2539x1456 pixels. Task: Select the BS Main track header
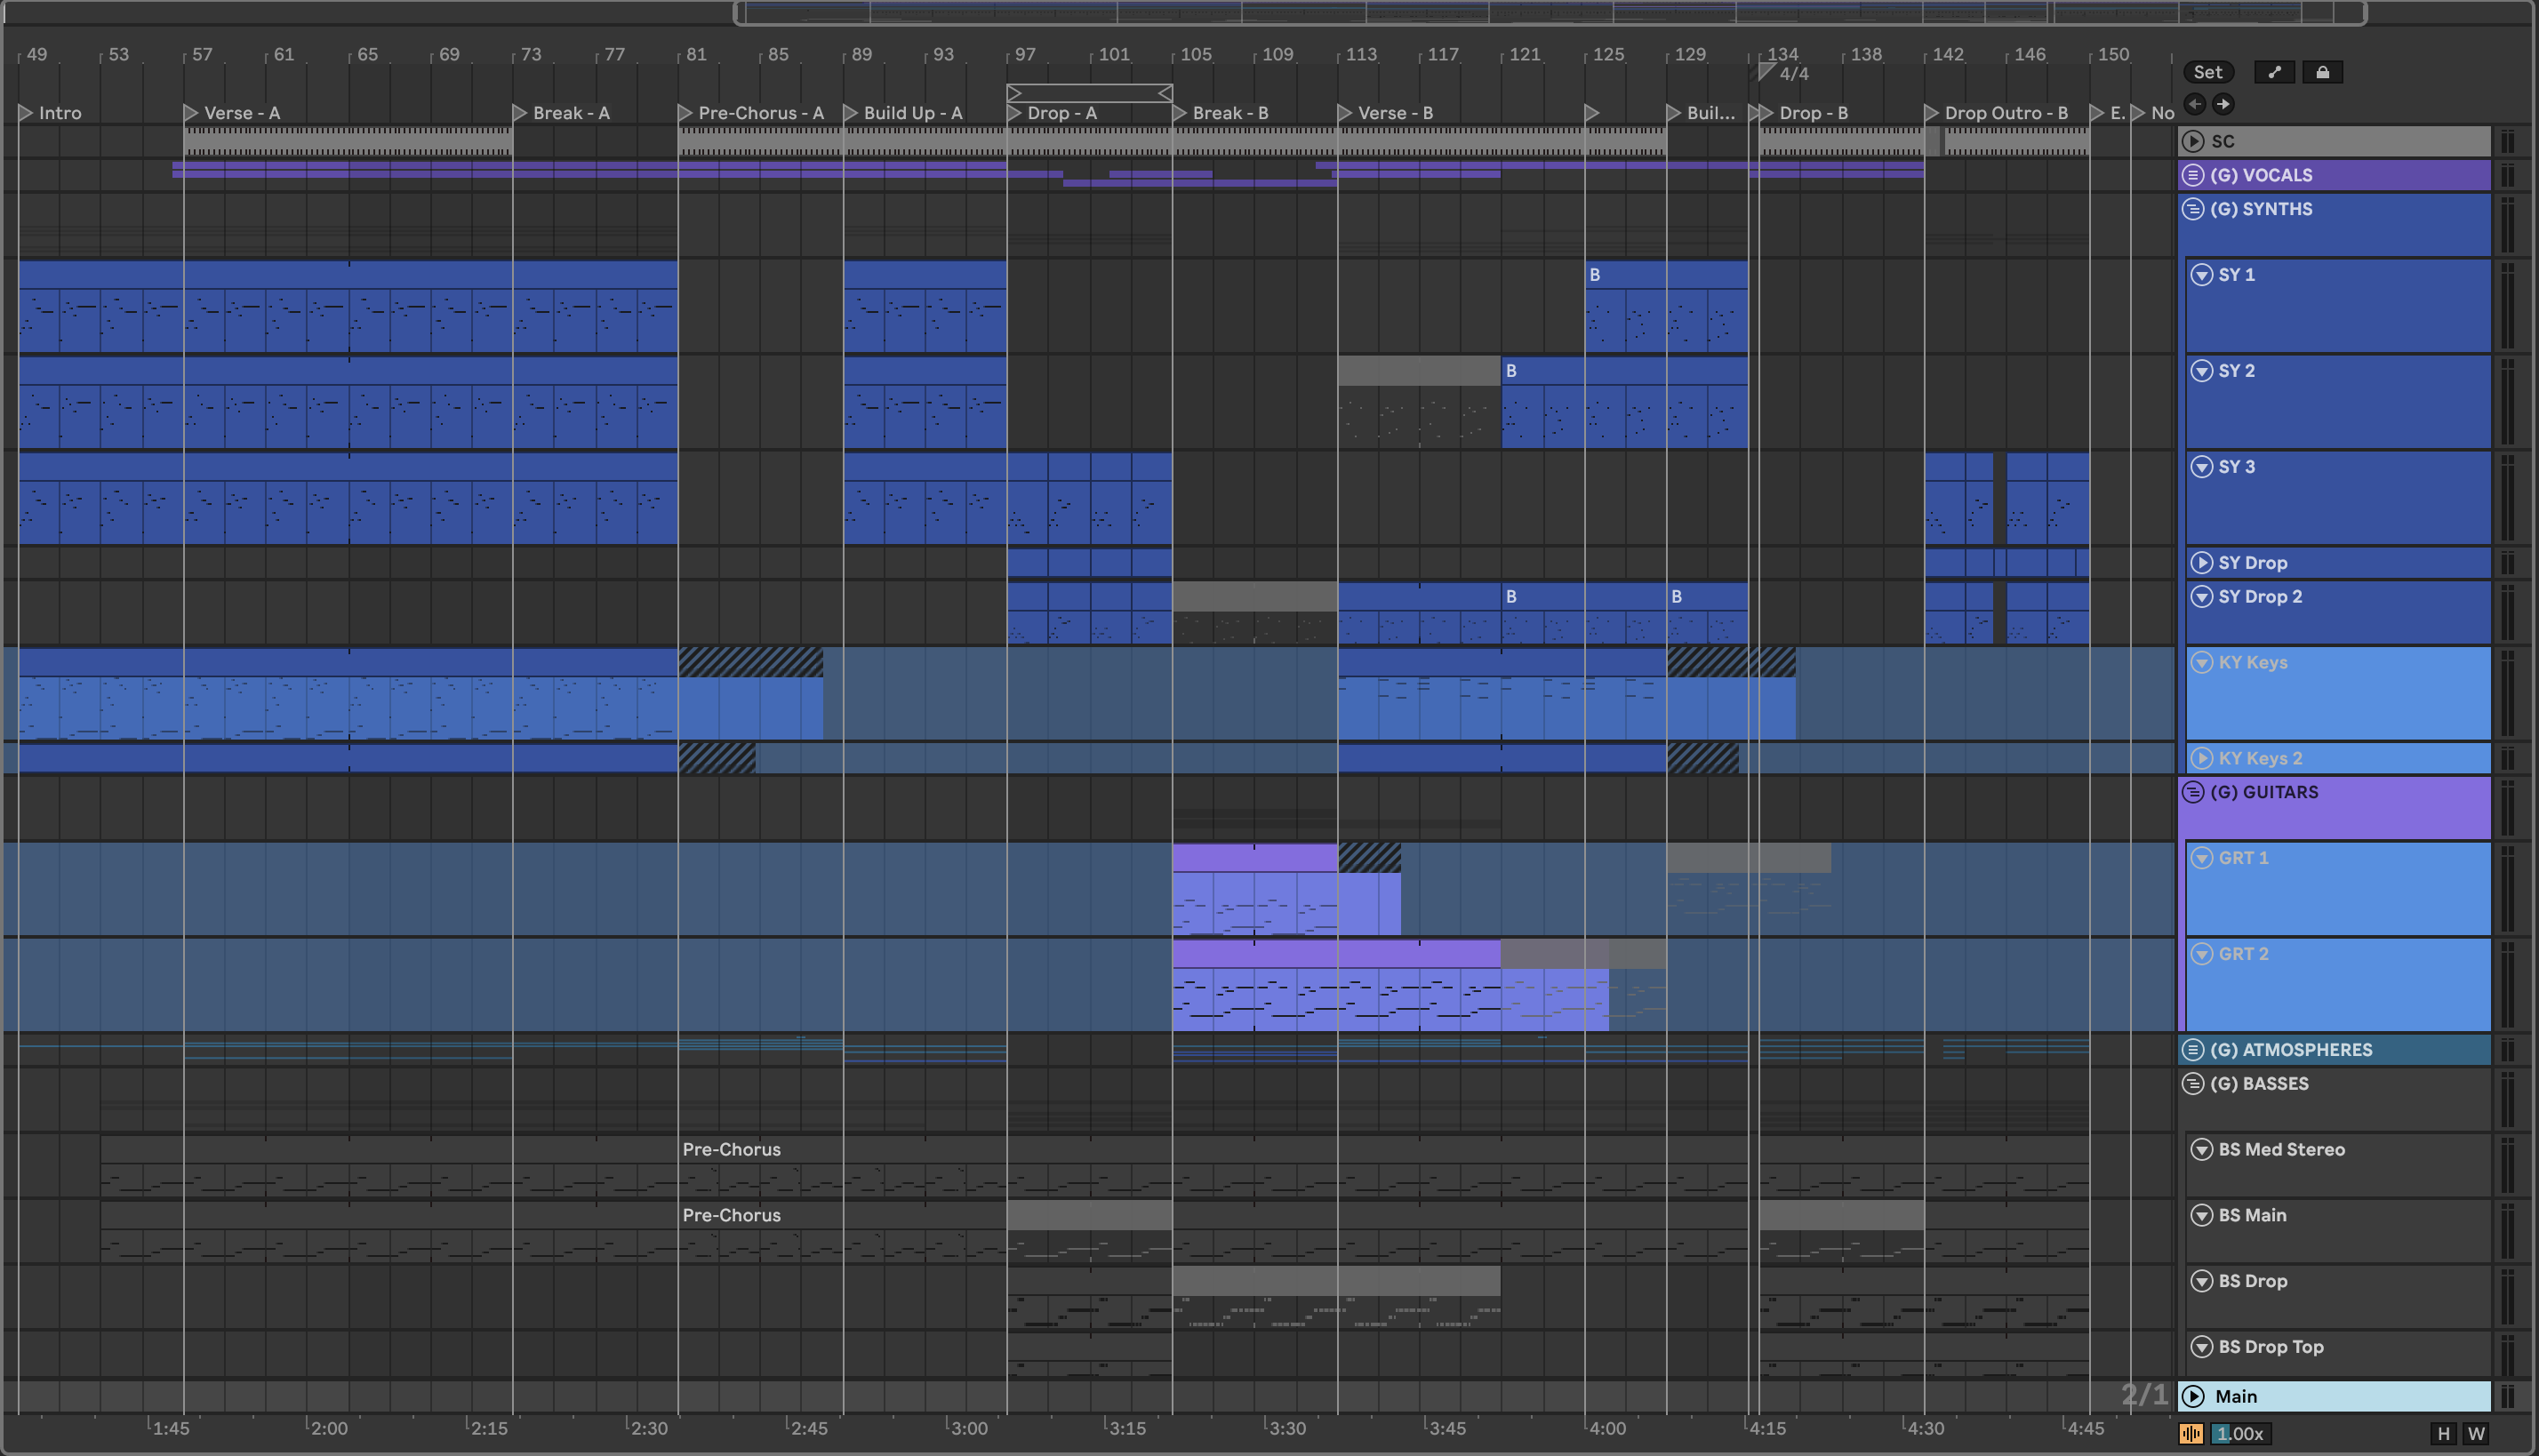tap(2252, 1215)
